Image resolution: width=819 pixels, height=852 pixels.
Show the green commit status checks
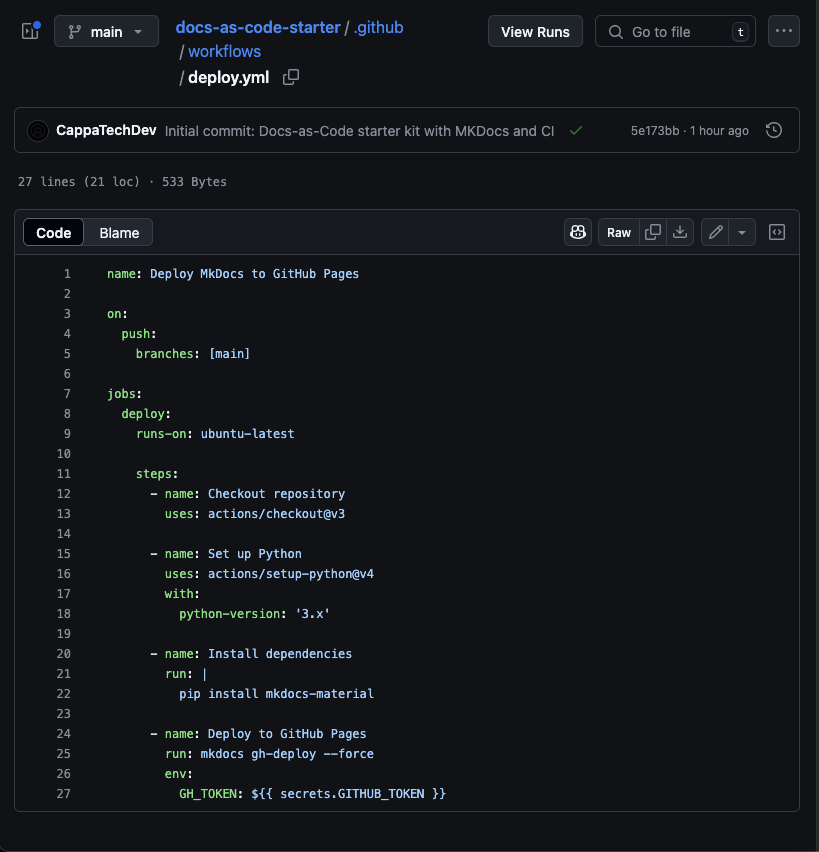[x=576, y=130]
